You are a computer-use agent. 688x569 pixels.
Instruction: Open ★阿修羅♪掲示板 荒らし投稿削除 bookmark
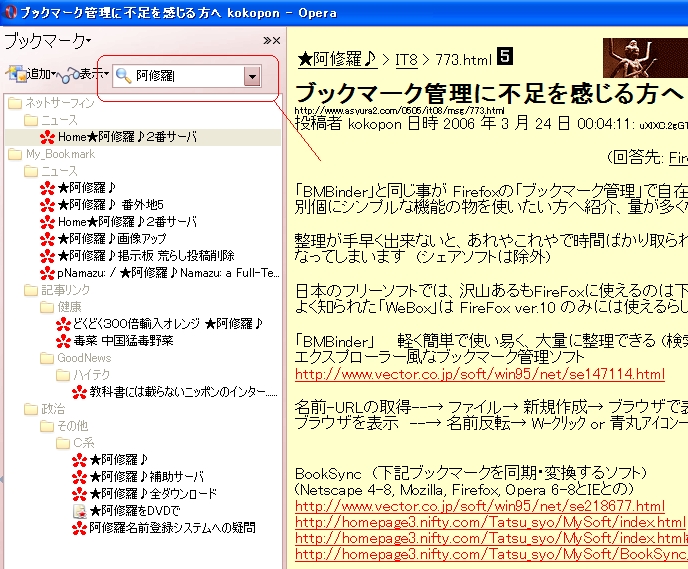(146, 256)
